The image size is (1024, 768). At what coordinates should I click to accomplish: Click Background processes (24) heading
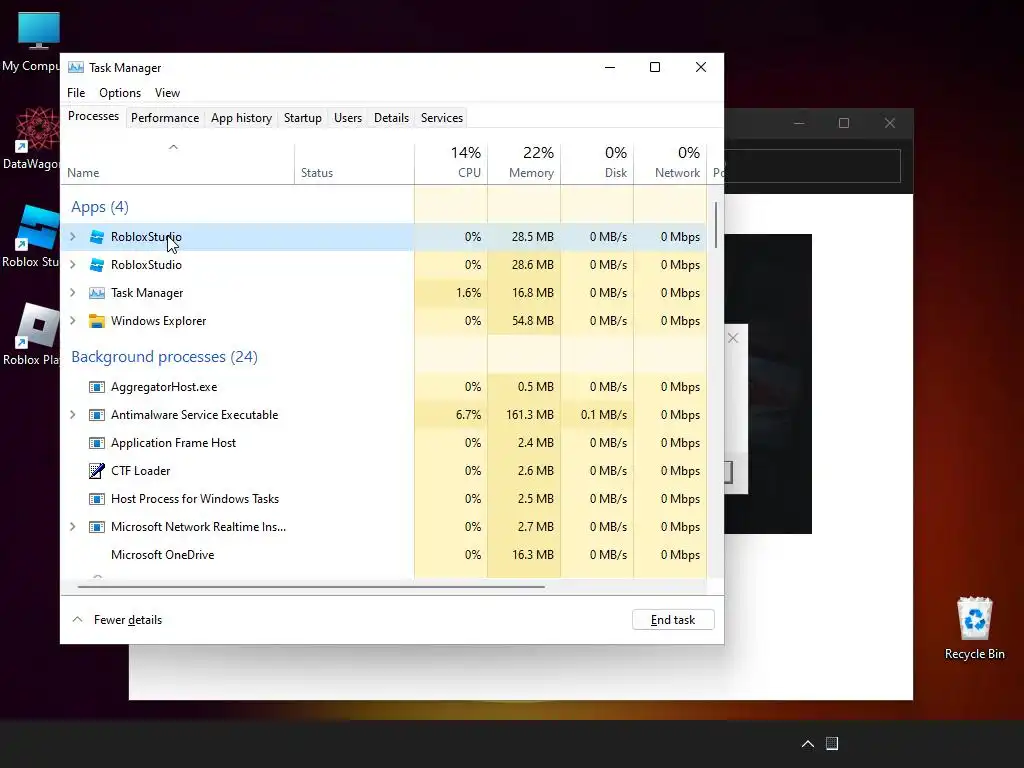165,357
